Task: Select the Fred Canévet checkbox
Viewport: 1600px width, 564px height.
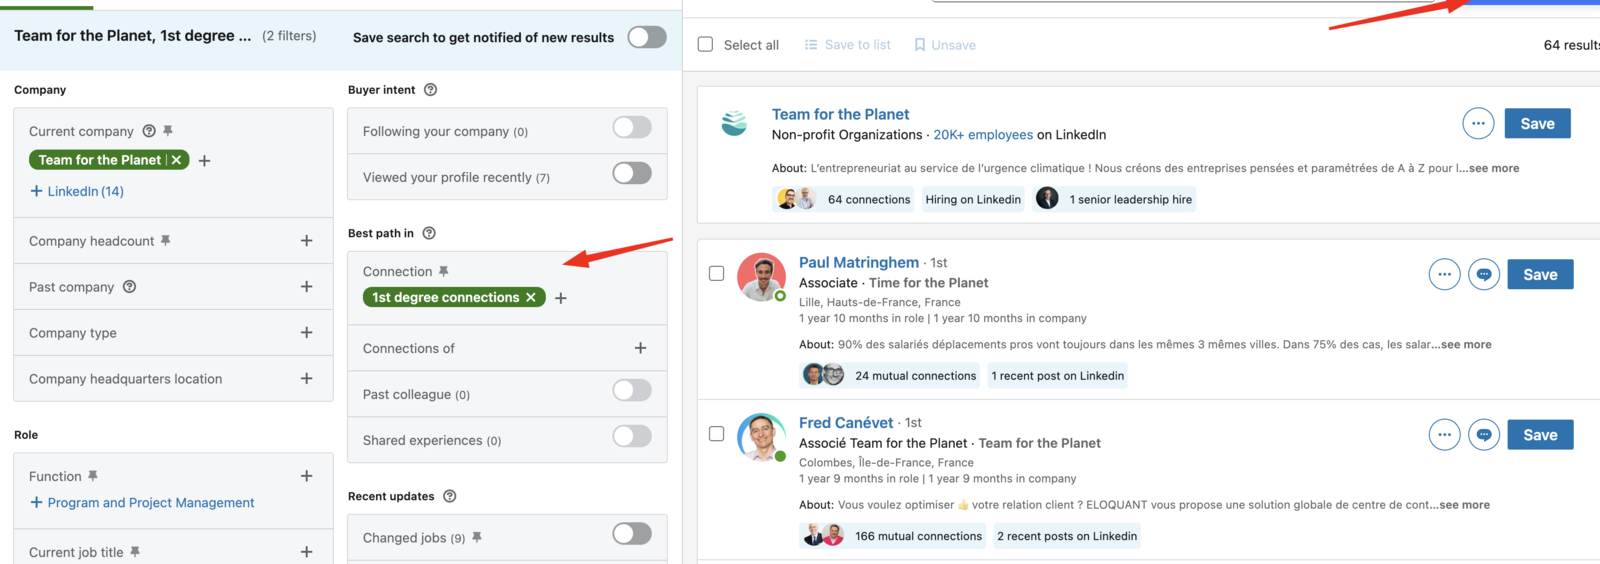Action: pos(716,433)
